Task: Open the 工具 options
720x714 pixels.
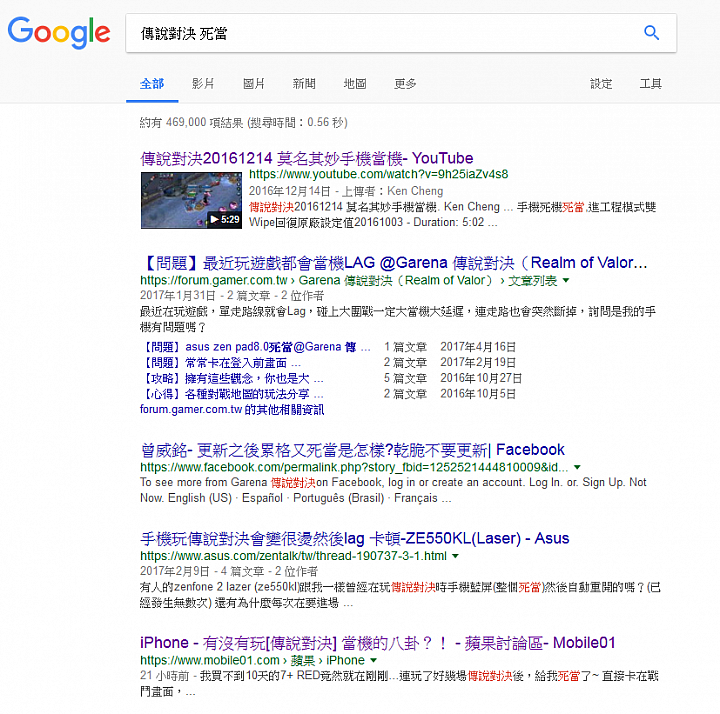Action: 651,84
